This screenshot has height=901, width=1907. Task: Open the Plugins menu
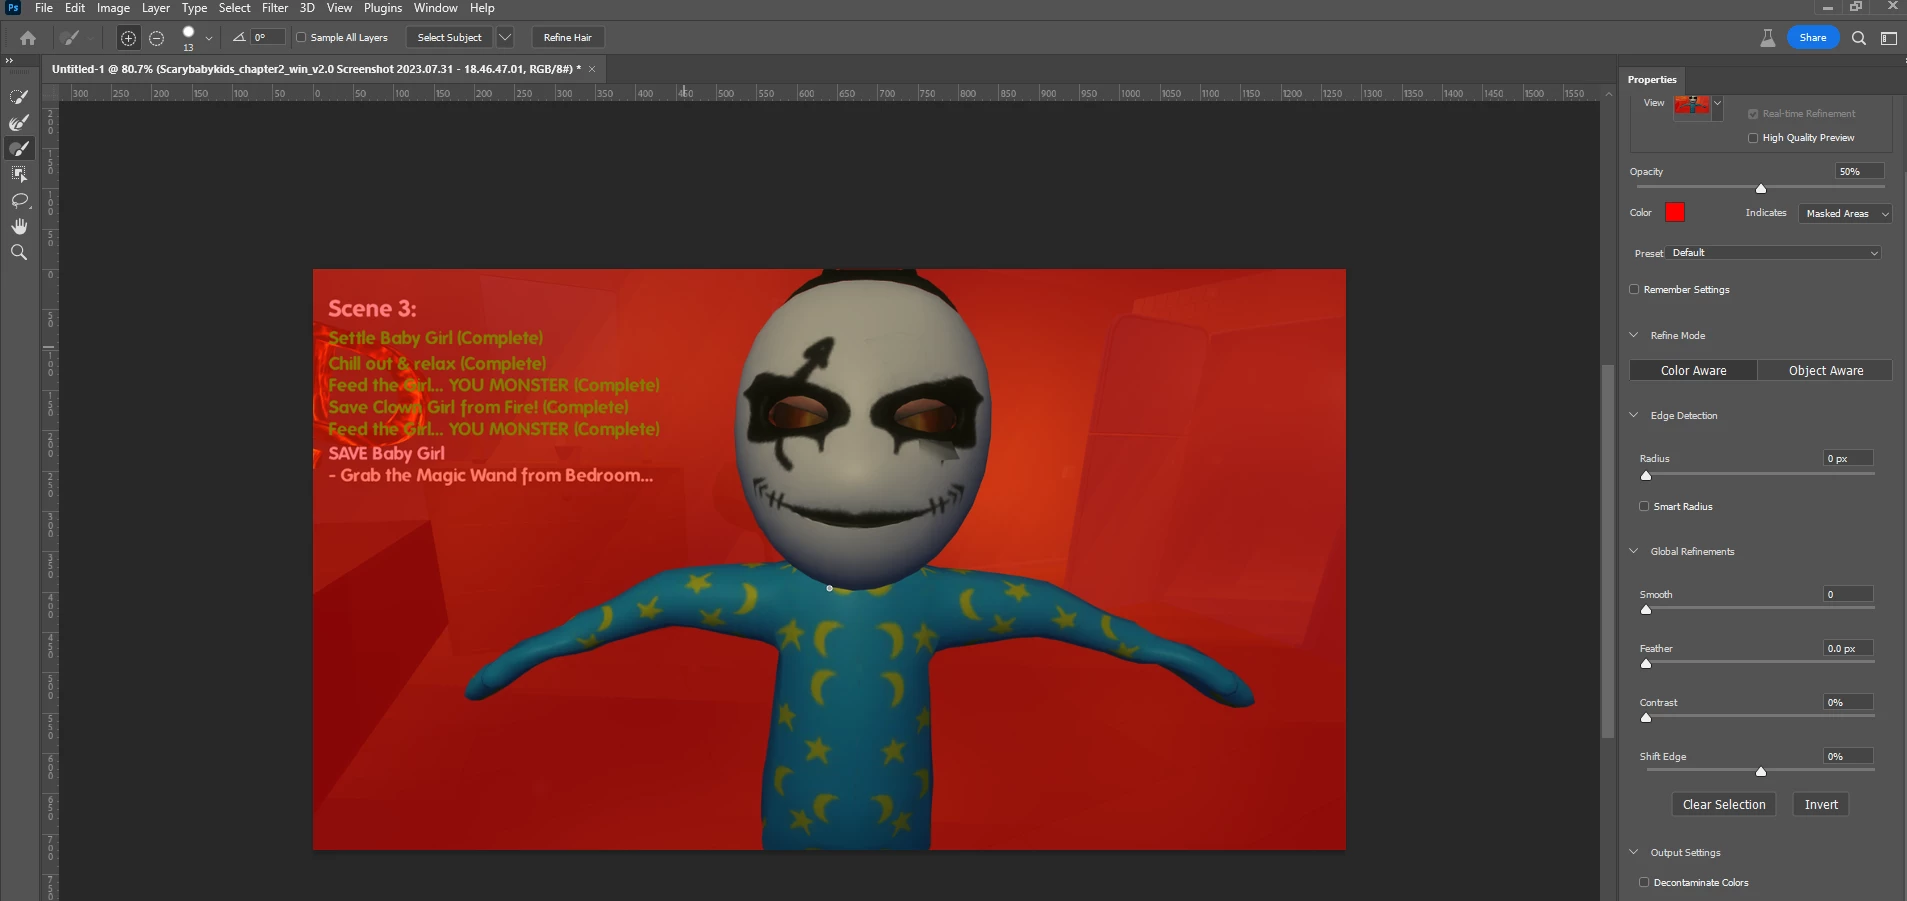click(383, 8)
